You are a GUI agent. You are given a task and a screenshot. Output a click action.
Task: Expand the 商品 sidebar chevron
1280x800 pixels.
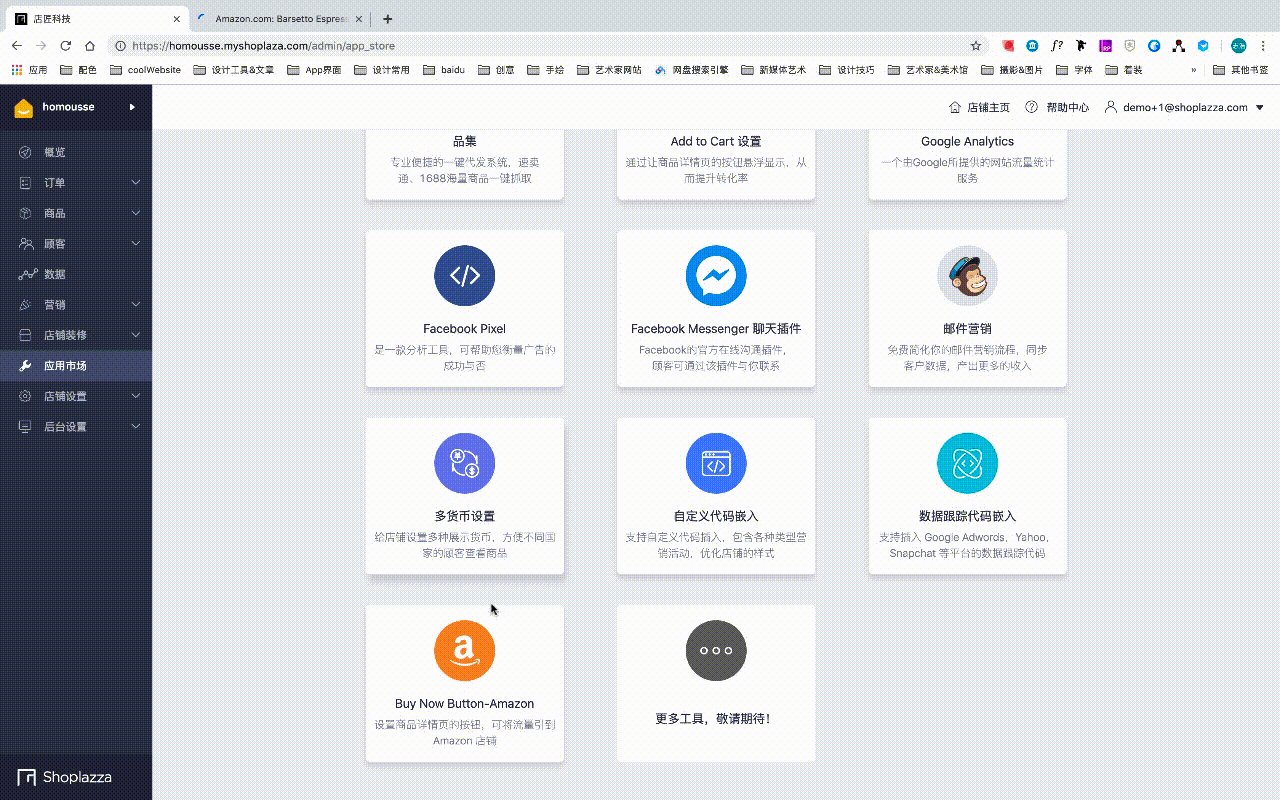point(136,213)
